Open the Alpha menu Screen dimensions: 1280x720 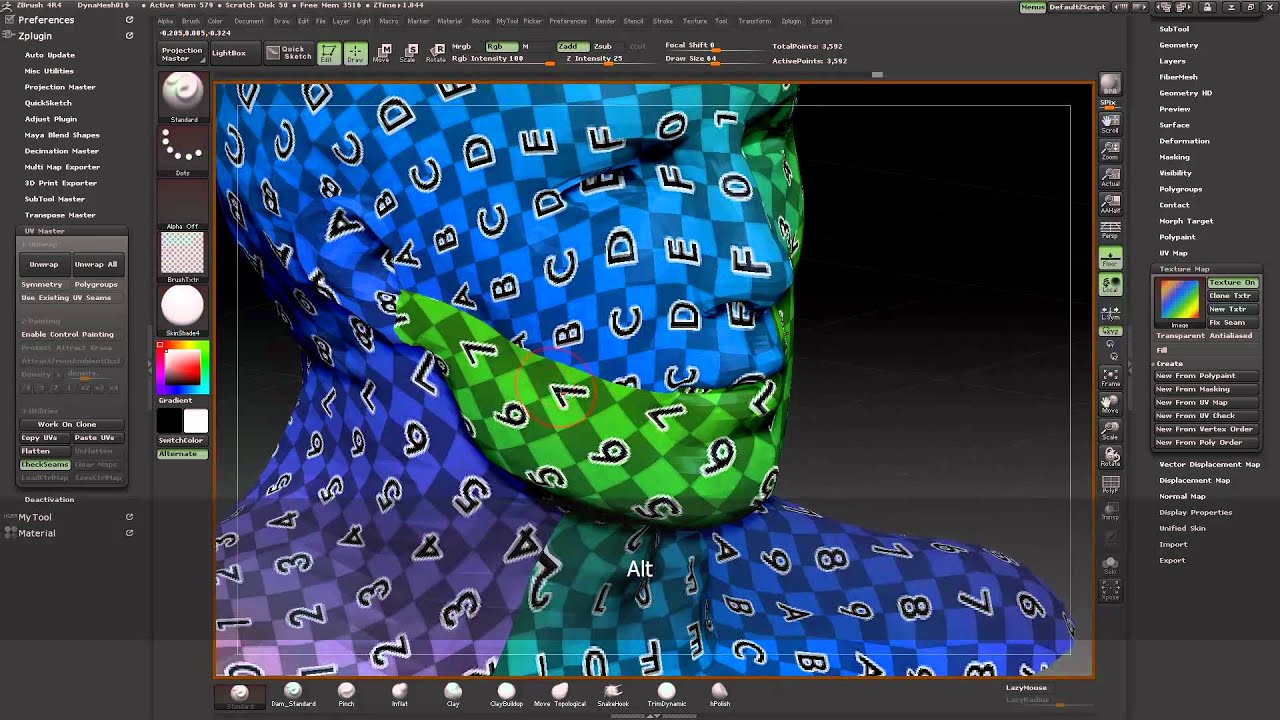click(x=165, y=21)
